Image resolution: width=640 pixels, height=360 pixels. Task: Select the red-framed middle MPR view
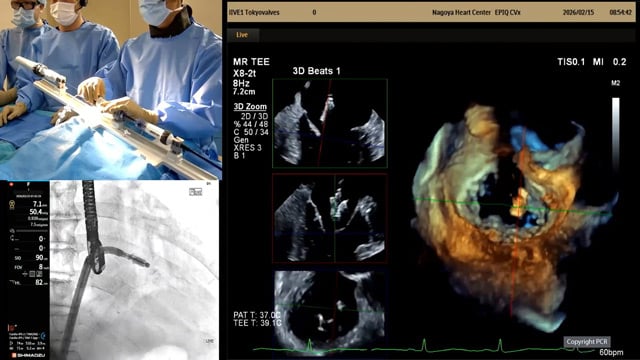(329, 218)
